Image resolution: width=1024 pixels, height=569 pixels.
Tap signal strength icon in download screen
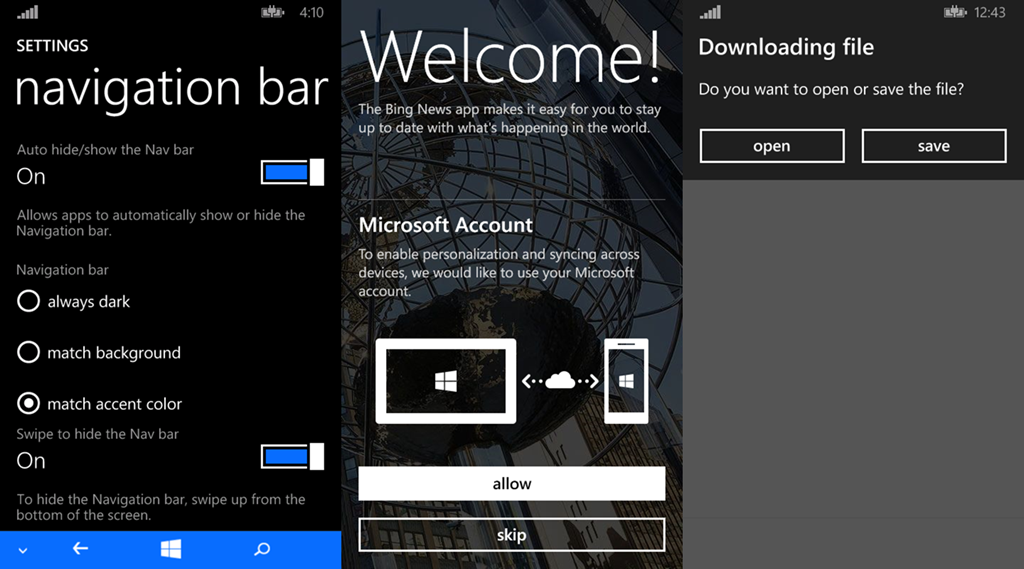point(710,12)
